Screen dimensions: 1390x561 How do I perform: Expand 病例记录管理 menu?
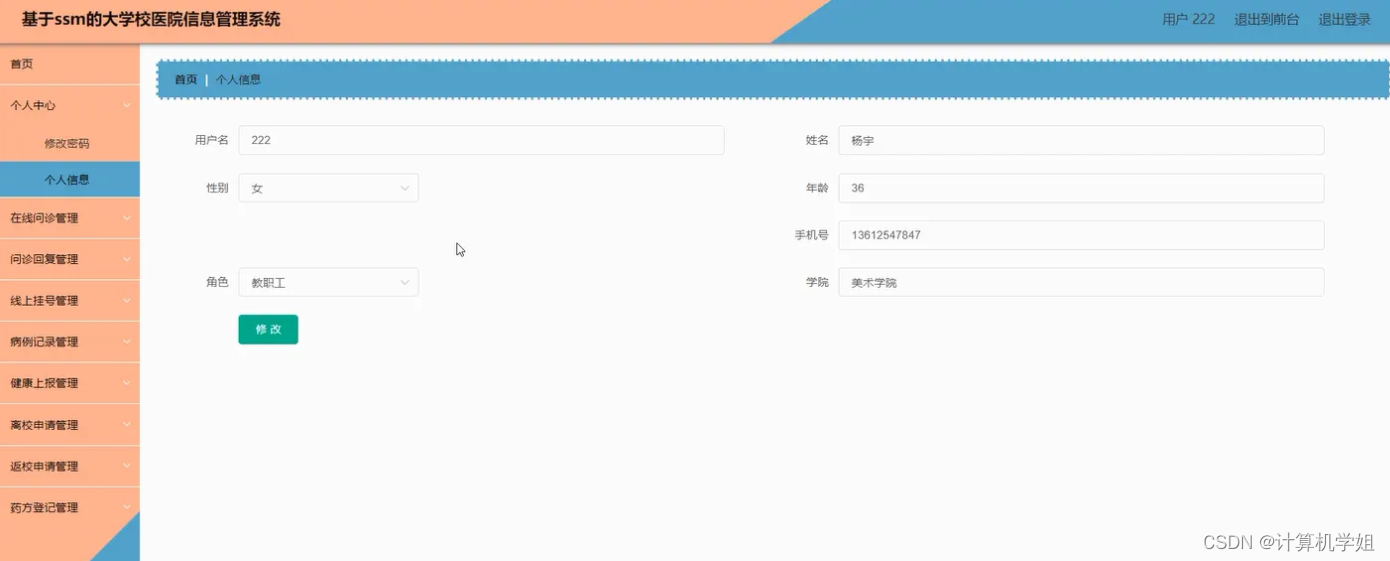(69, 342)
